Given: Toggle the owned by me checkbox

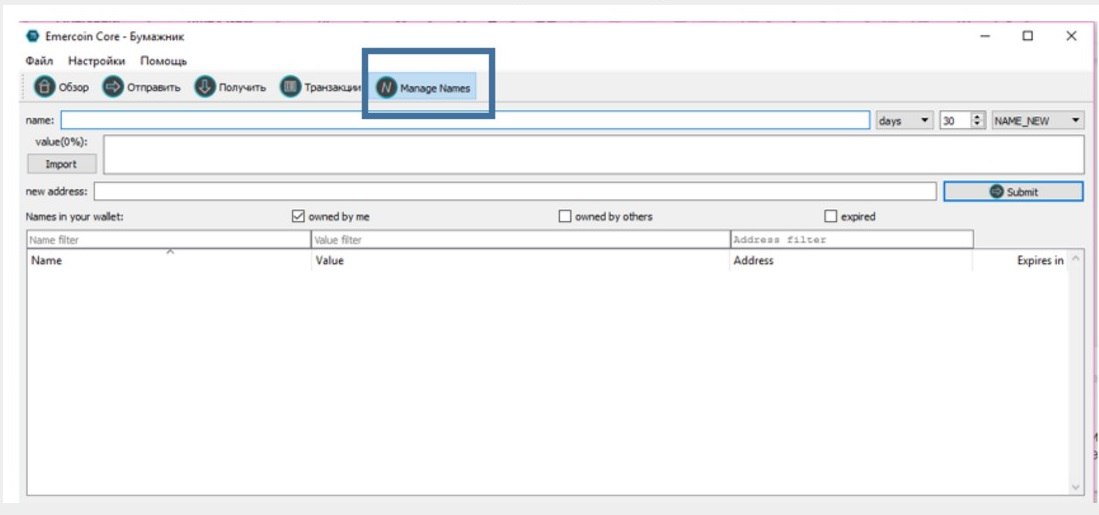Looking at the screenshot, I should (x=298, y=217).
